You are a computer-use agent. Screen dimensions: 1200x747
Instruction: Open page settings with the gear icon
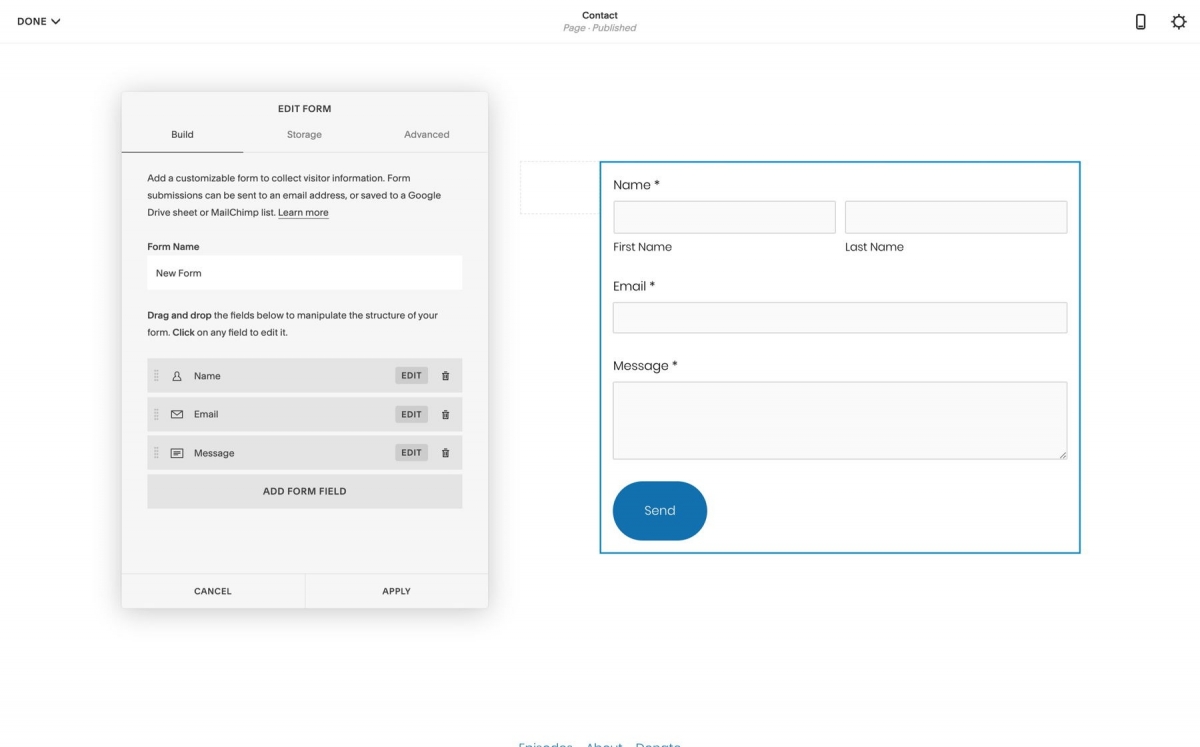(x=1178, y=19)
